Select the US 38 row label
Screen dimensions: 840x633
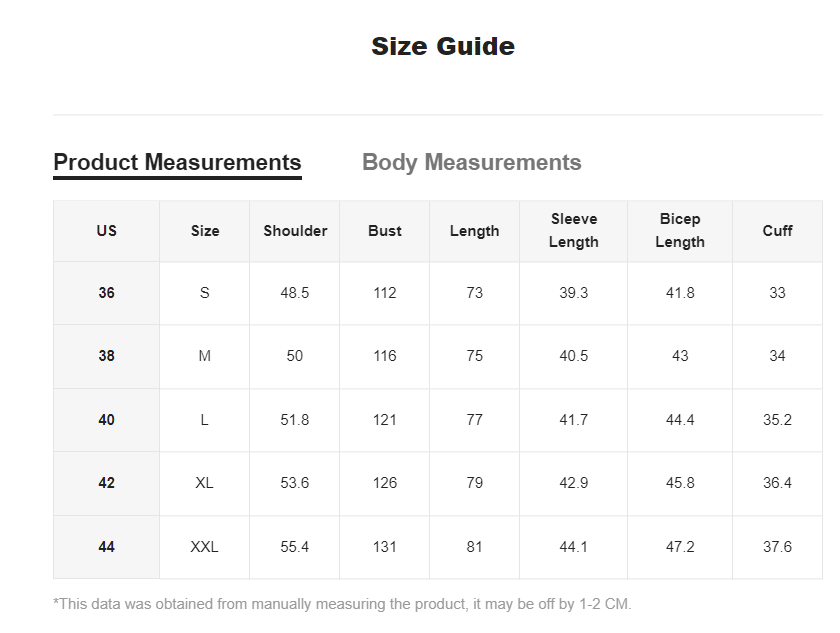click(x=107, y=356)
